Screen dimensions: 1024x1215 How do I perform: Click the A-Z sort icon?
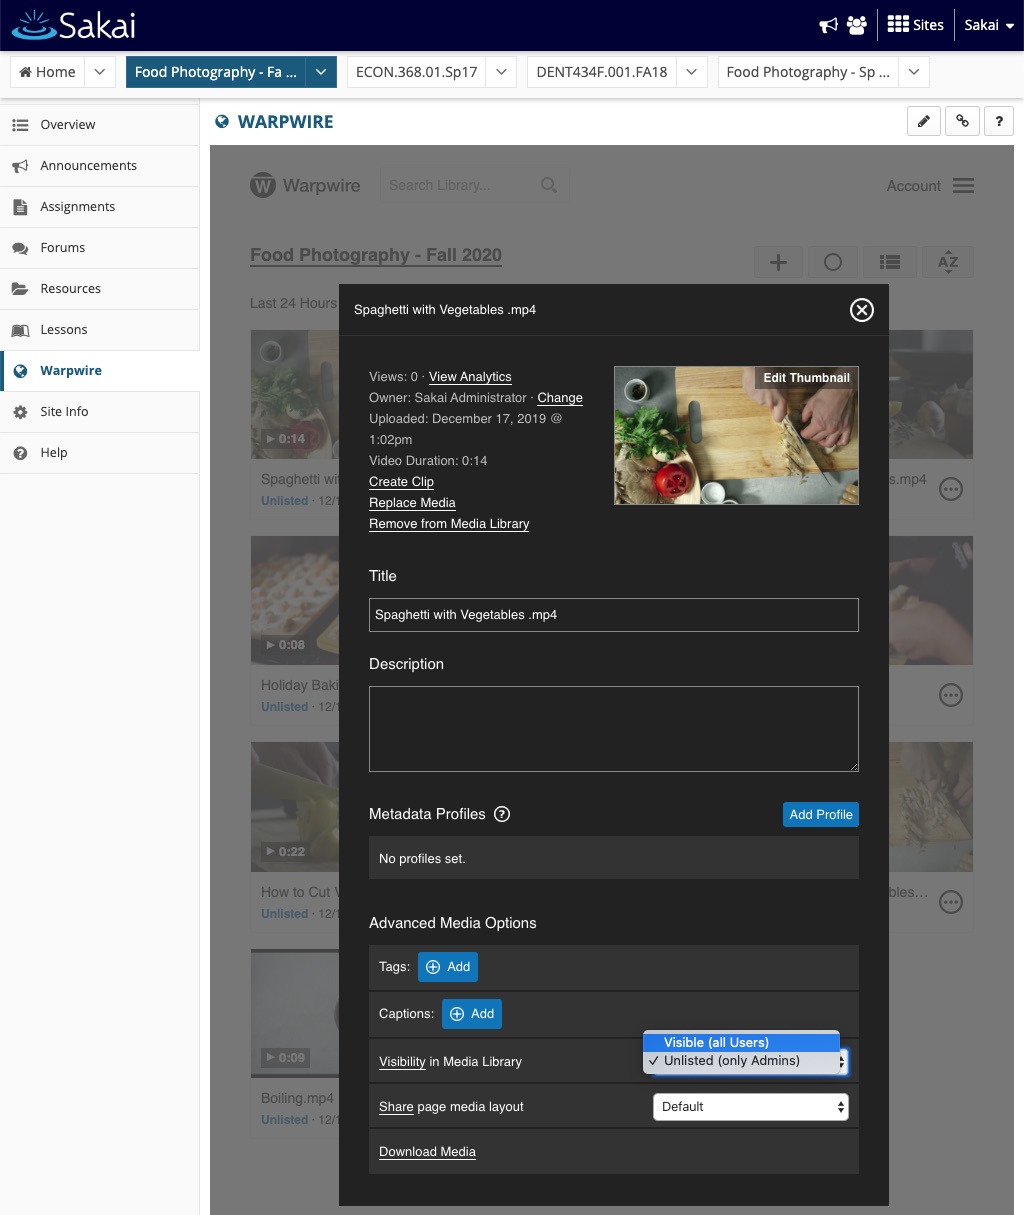click(x=948, y=262)
